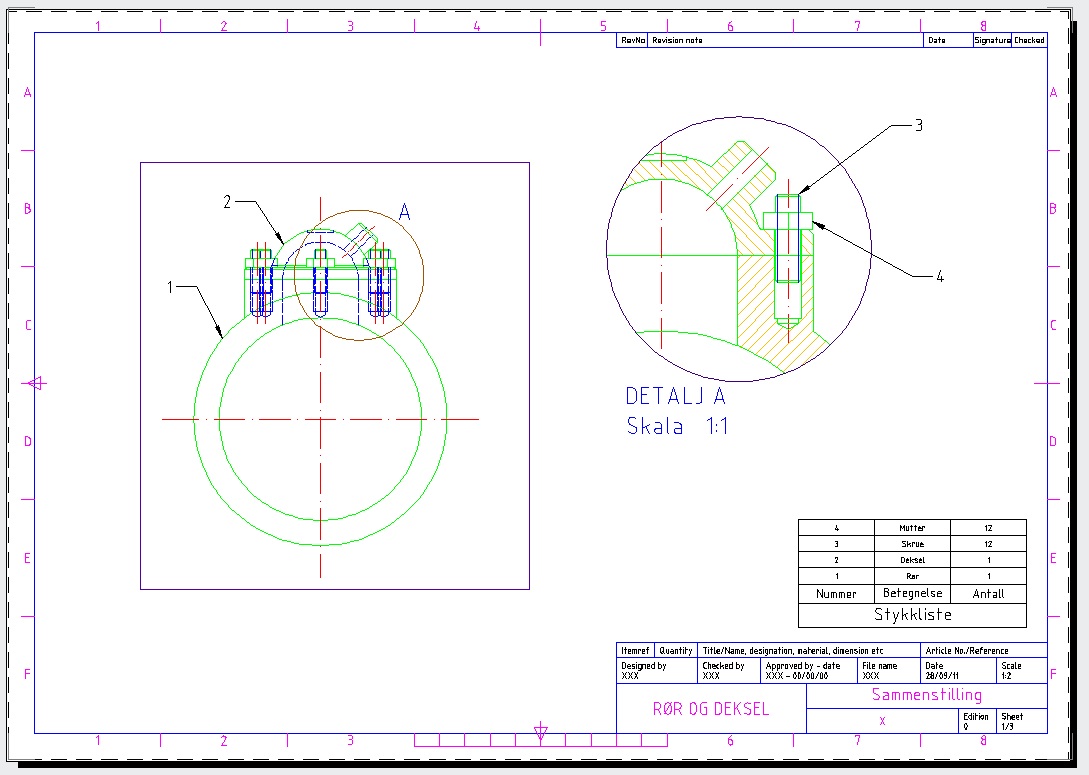Click the "Betegnelse" column header
Screen dimensions: 1089x775
point(913,593)
